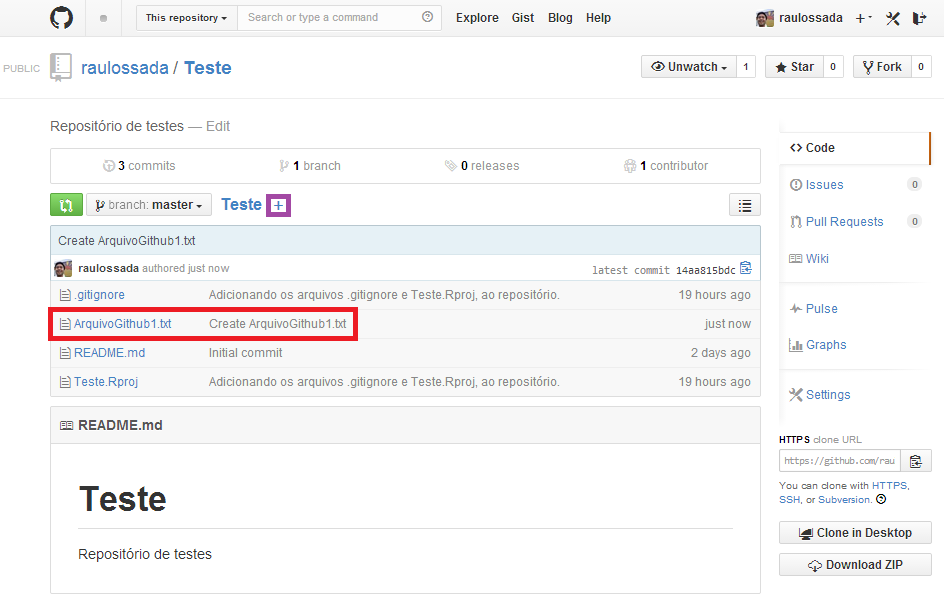View the 1 contributor page
The image size is (944, 607).
pyautogui.click(x=666, y=166)
